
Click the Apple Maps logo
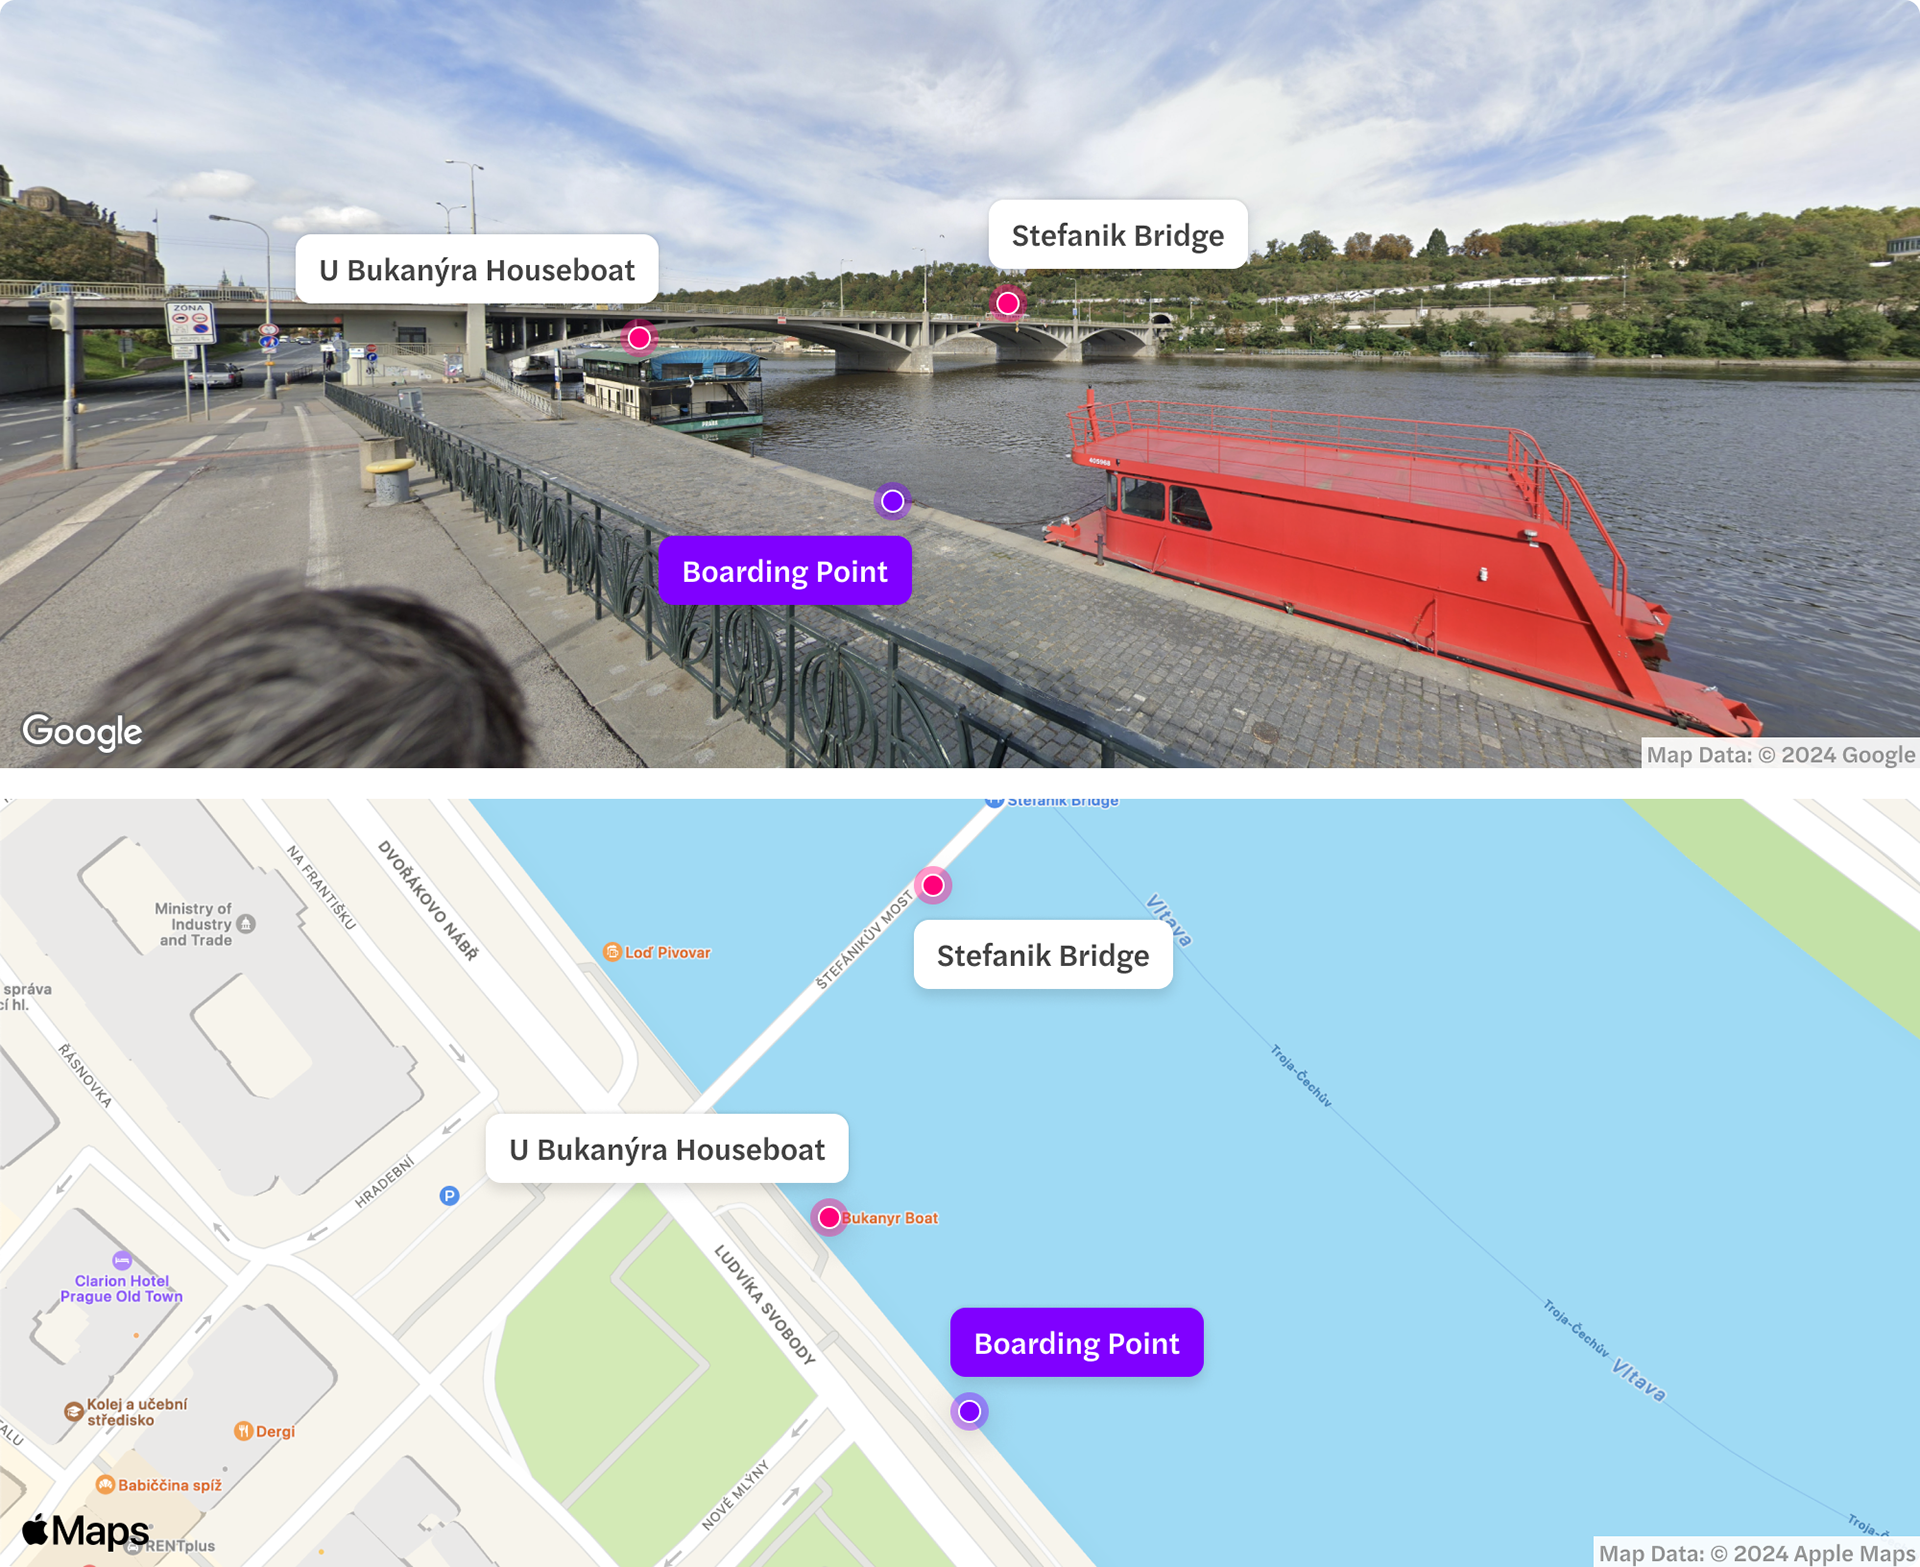(86, 1530)
